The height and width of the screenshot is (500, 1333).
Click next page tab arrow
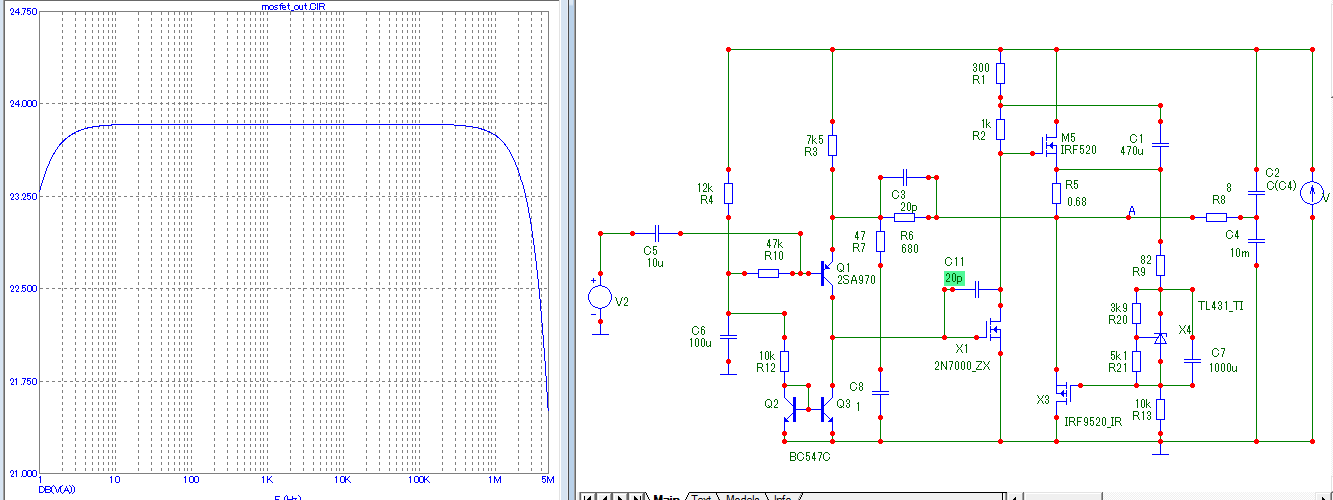[x=620, y=496]
